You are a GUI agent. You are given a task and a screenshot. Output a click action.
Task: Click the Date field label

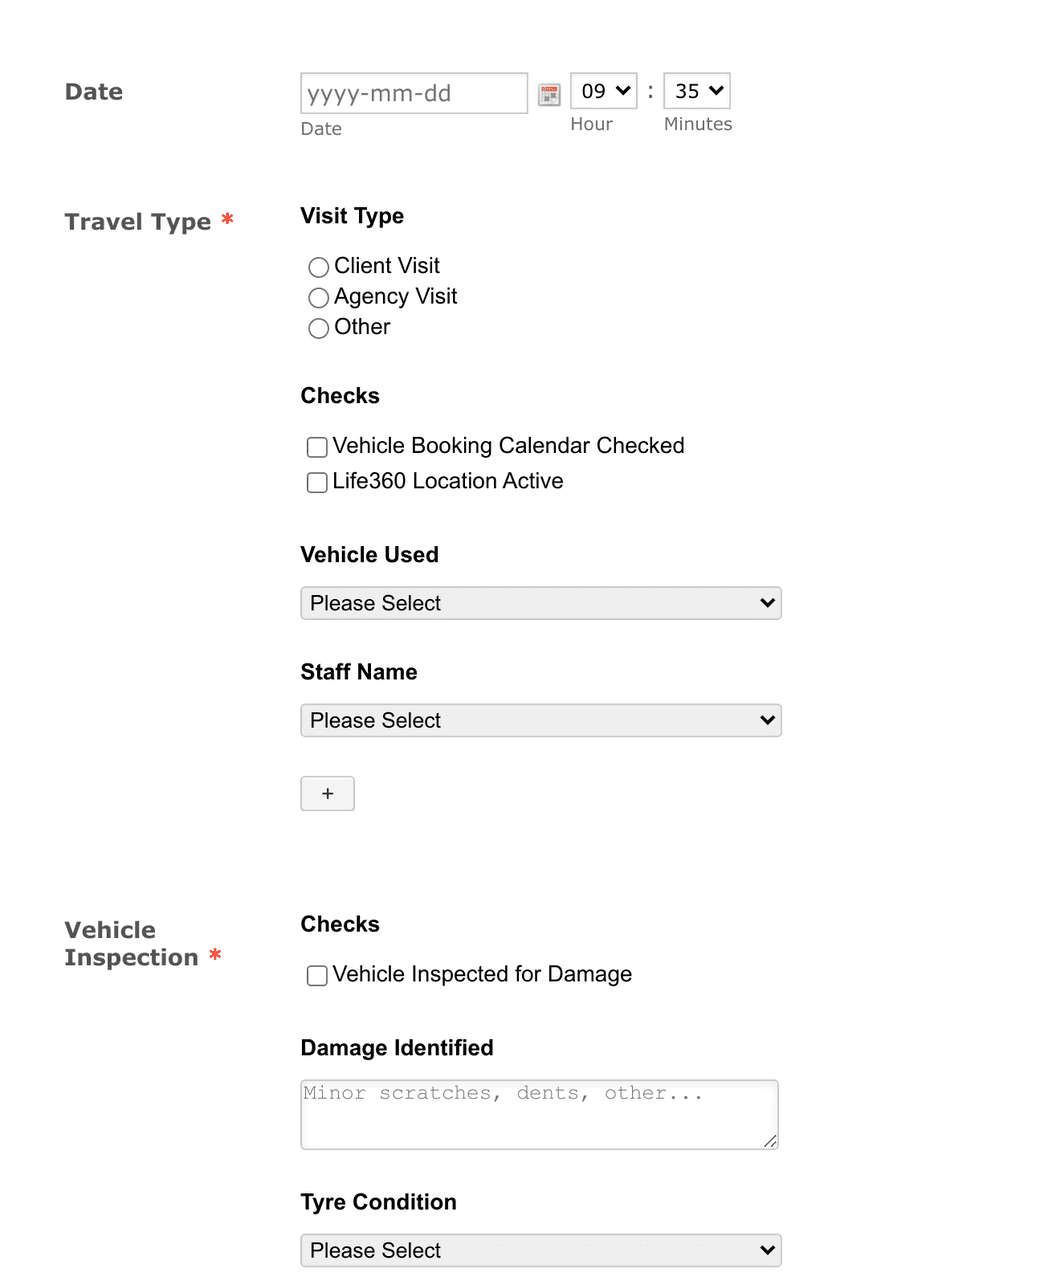click(93, 91)
